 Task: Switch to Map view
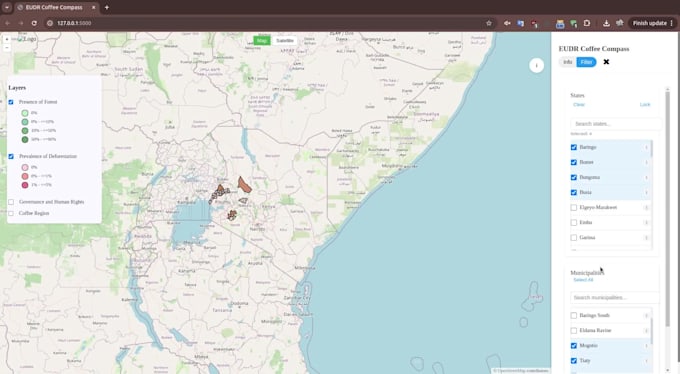[262, 40]
